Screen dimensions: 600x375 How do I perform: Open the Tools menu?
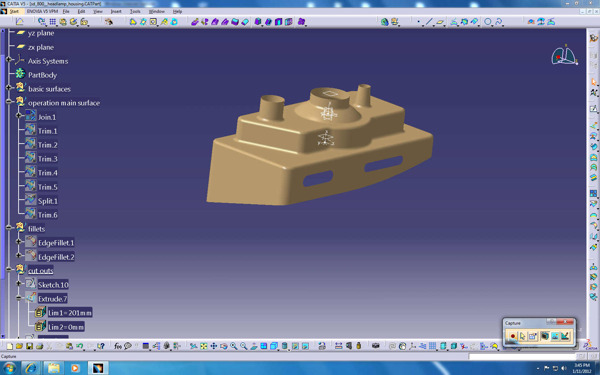135,11
